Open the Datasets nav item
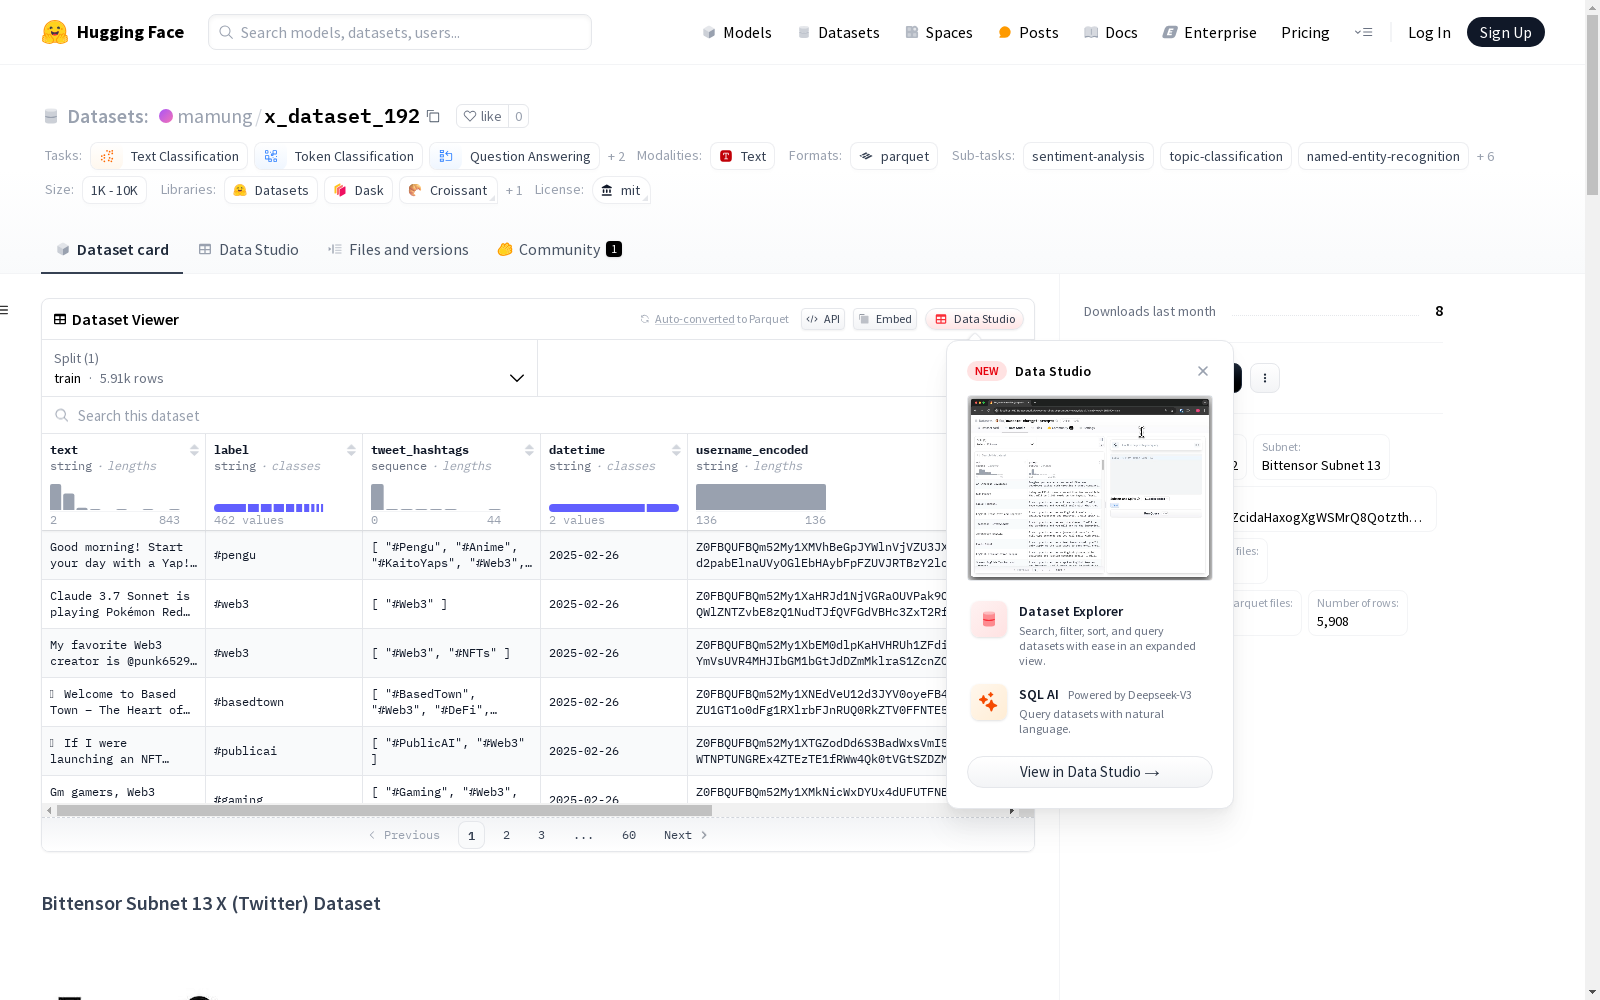The image size is (1600, 1000). [838, 32]
